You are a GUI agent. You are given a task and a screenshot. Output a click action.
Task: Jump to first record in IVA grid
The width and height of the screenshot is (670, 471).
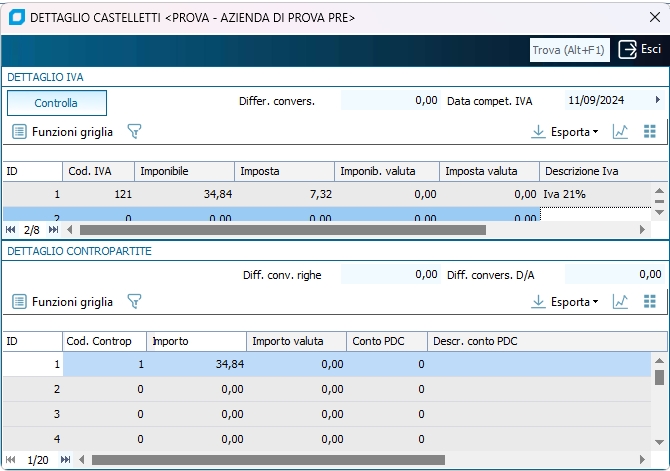[x=11, y=230]
